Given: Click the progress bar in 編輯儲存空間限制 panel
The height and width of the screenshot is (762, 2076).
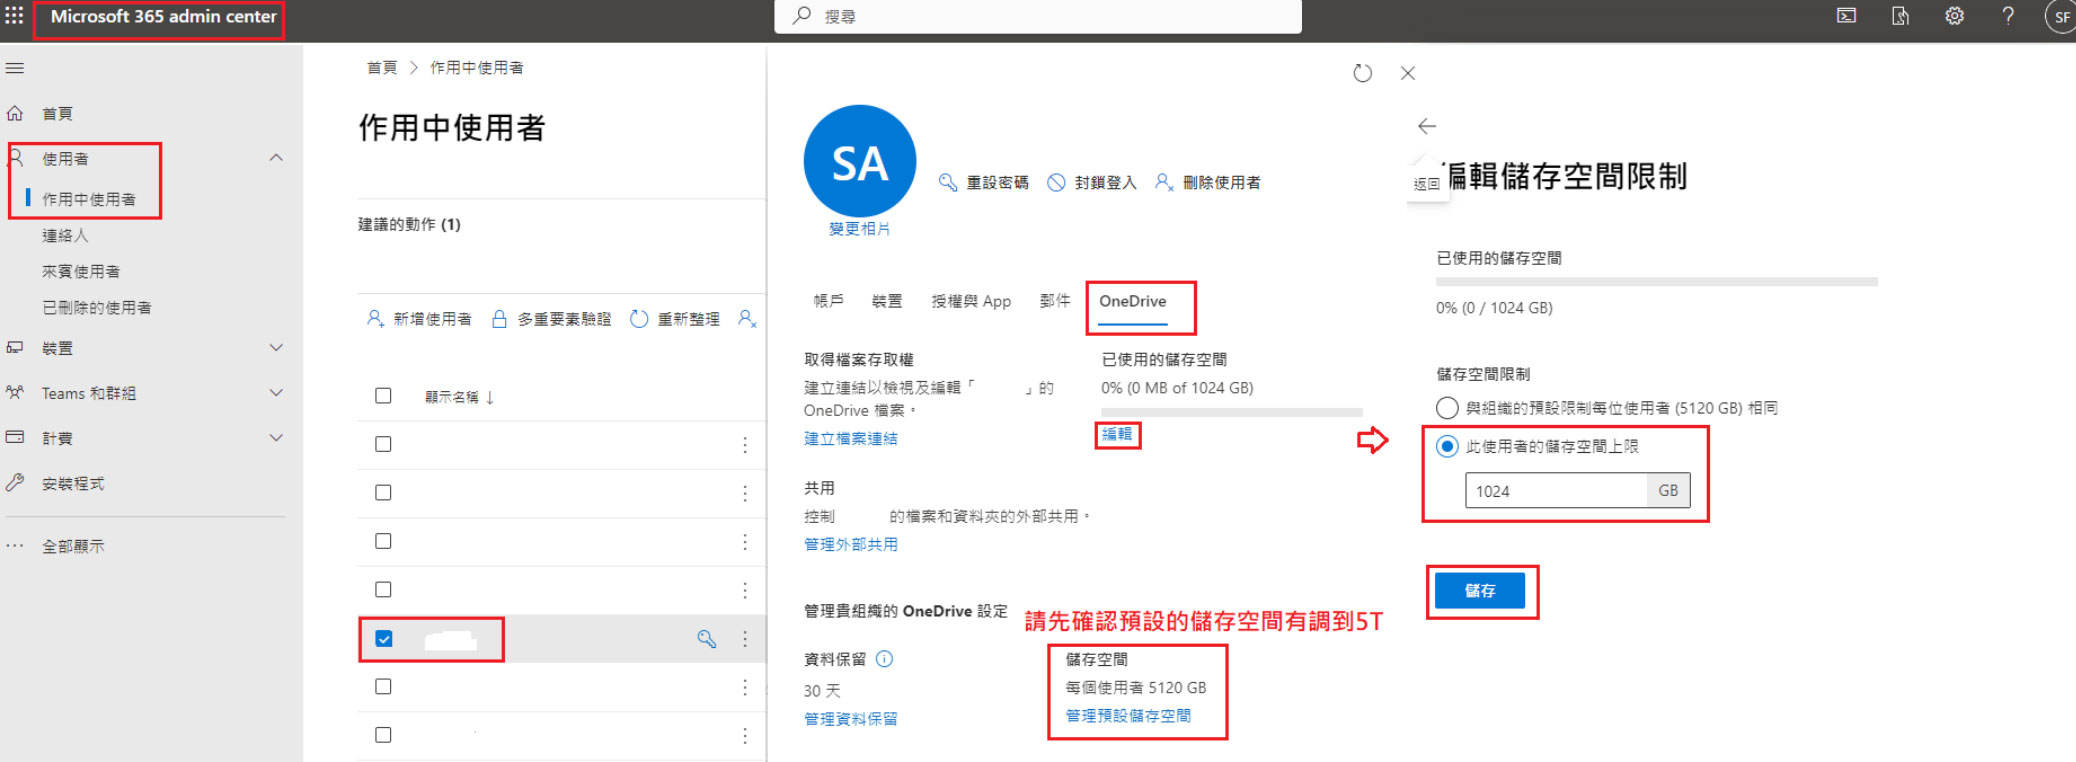Looking at the screenshot, I should [1657, 282].
